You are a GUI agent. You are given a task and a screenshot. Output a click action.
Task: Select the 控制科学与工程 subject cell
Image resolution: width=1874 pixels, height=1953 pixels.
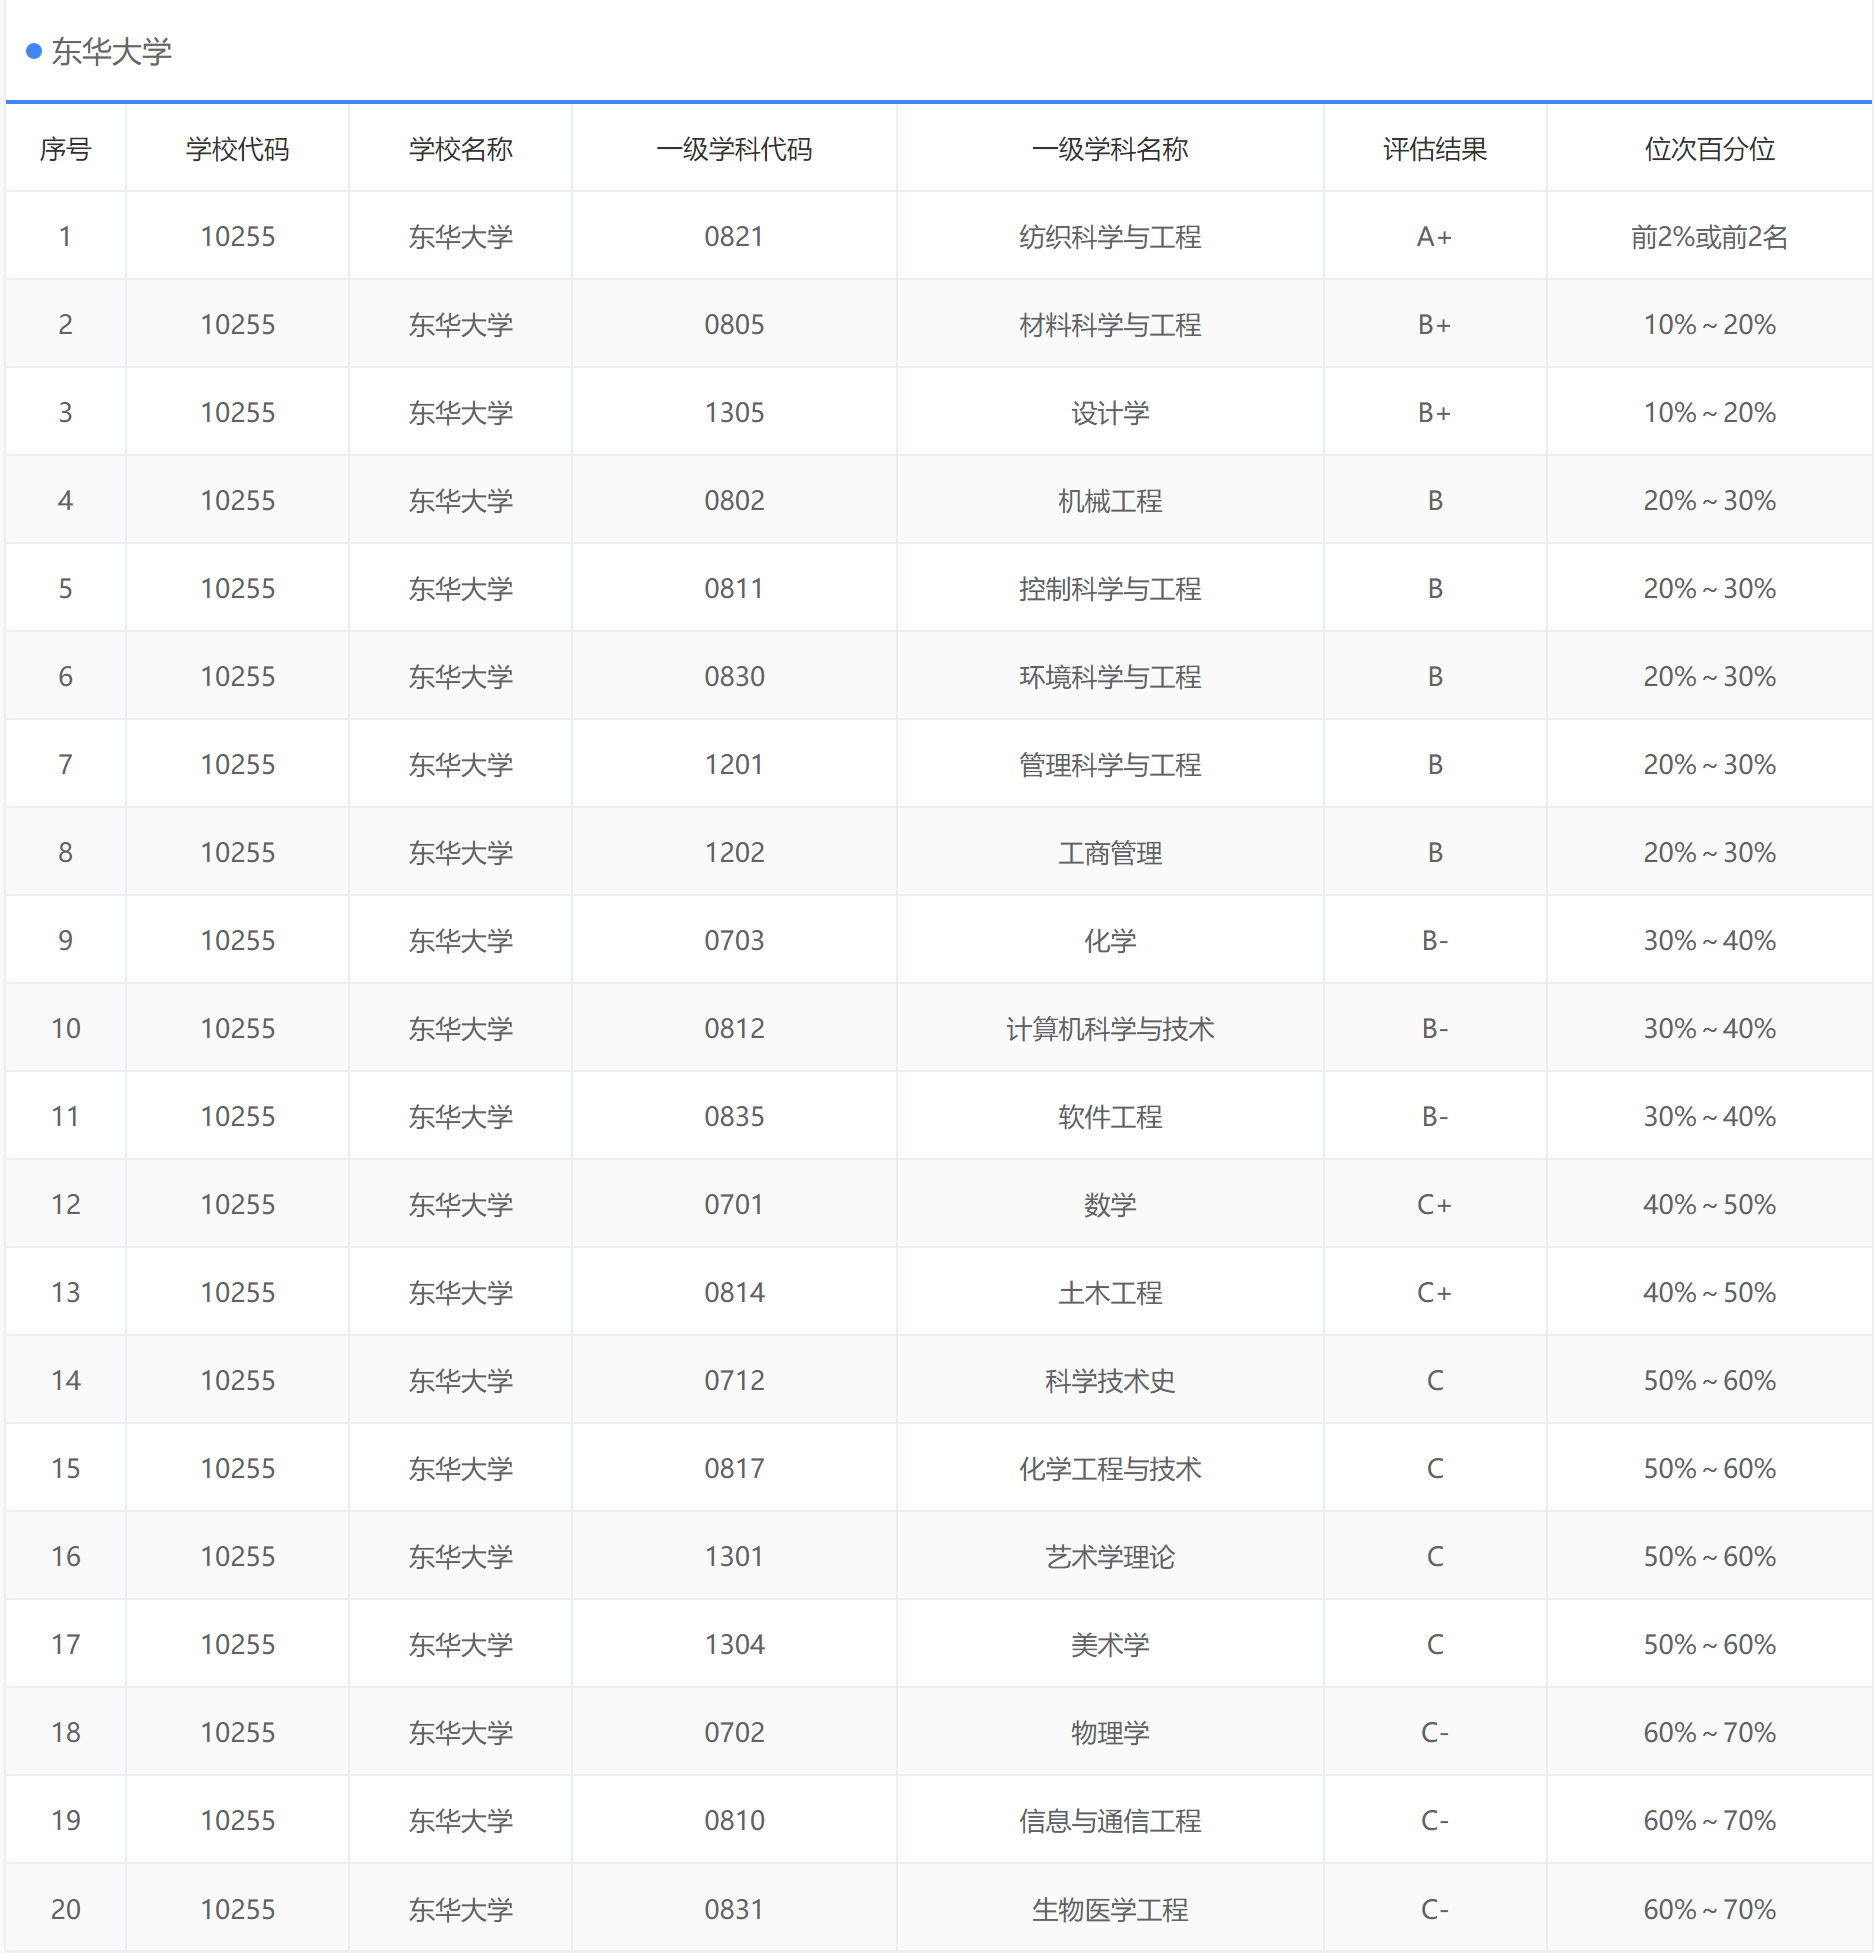1110,589
